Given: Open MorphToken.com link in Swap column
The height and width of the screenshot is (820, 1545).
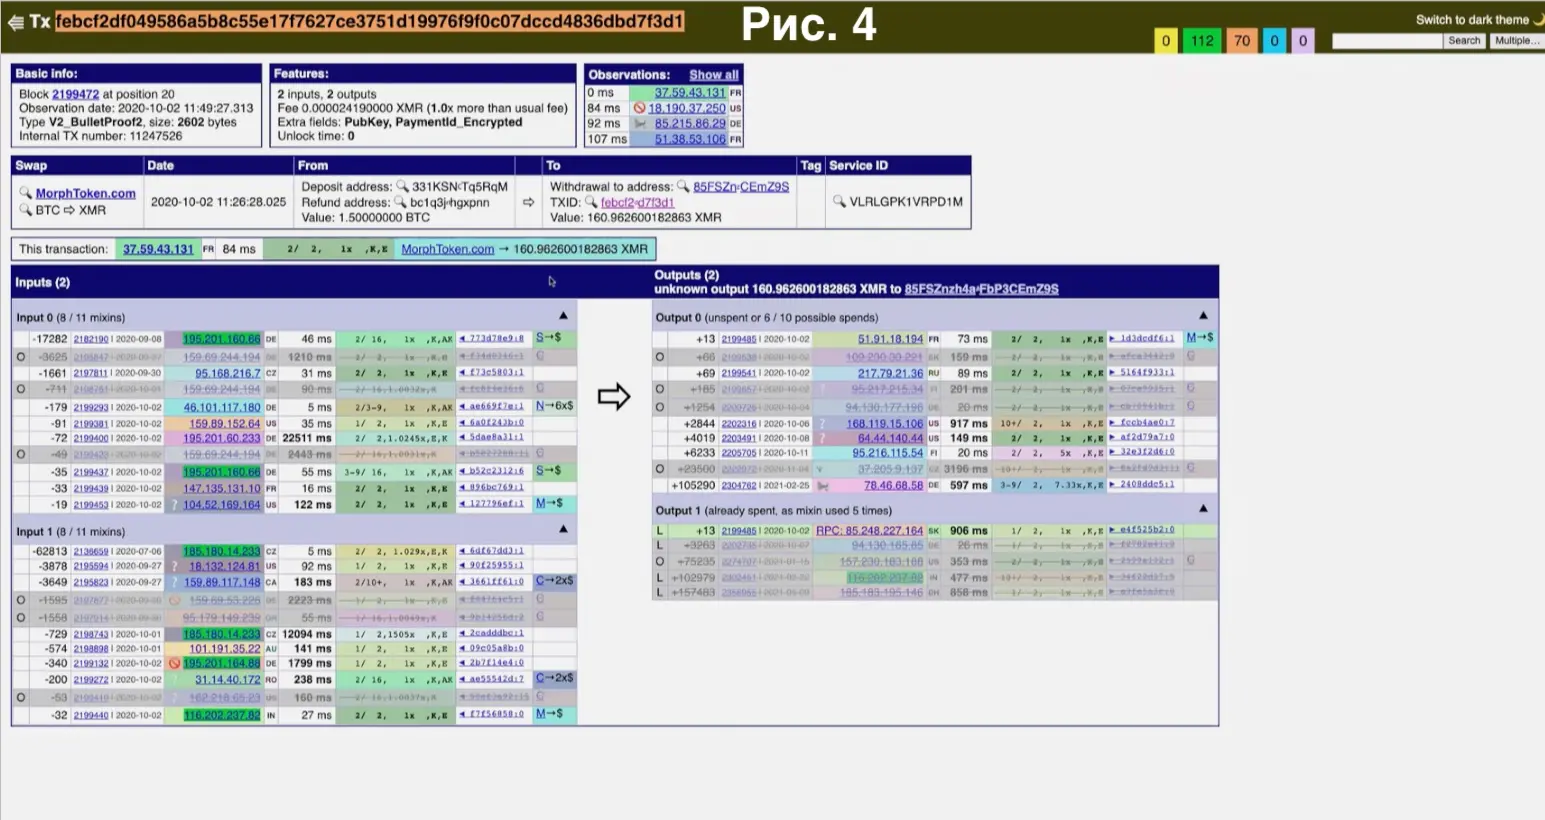Looking at the screenshot, I should tap(86, 193).
